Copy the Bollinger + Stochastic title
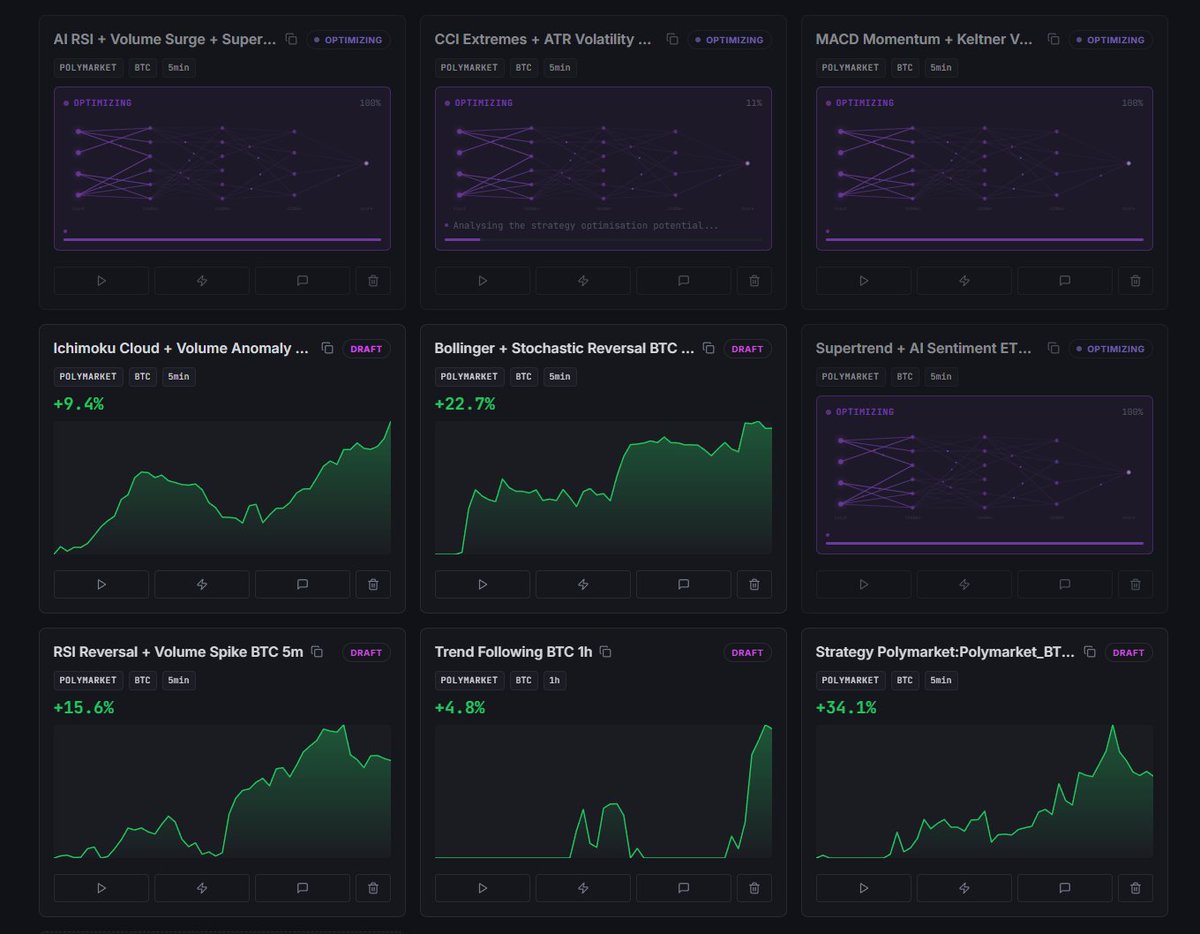The width and height of the screenshot is (1200, 934). coord(708,348)
